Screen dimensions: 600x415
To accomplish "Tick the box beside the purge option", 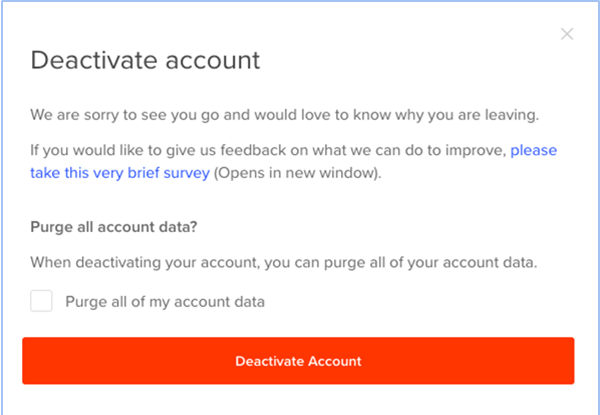I will click(x=41, y=300).
